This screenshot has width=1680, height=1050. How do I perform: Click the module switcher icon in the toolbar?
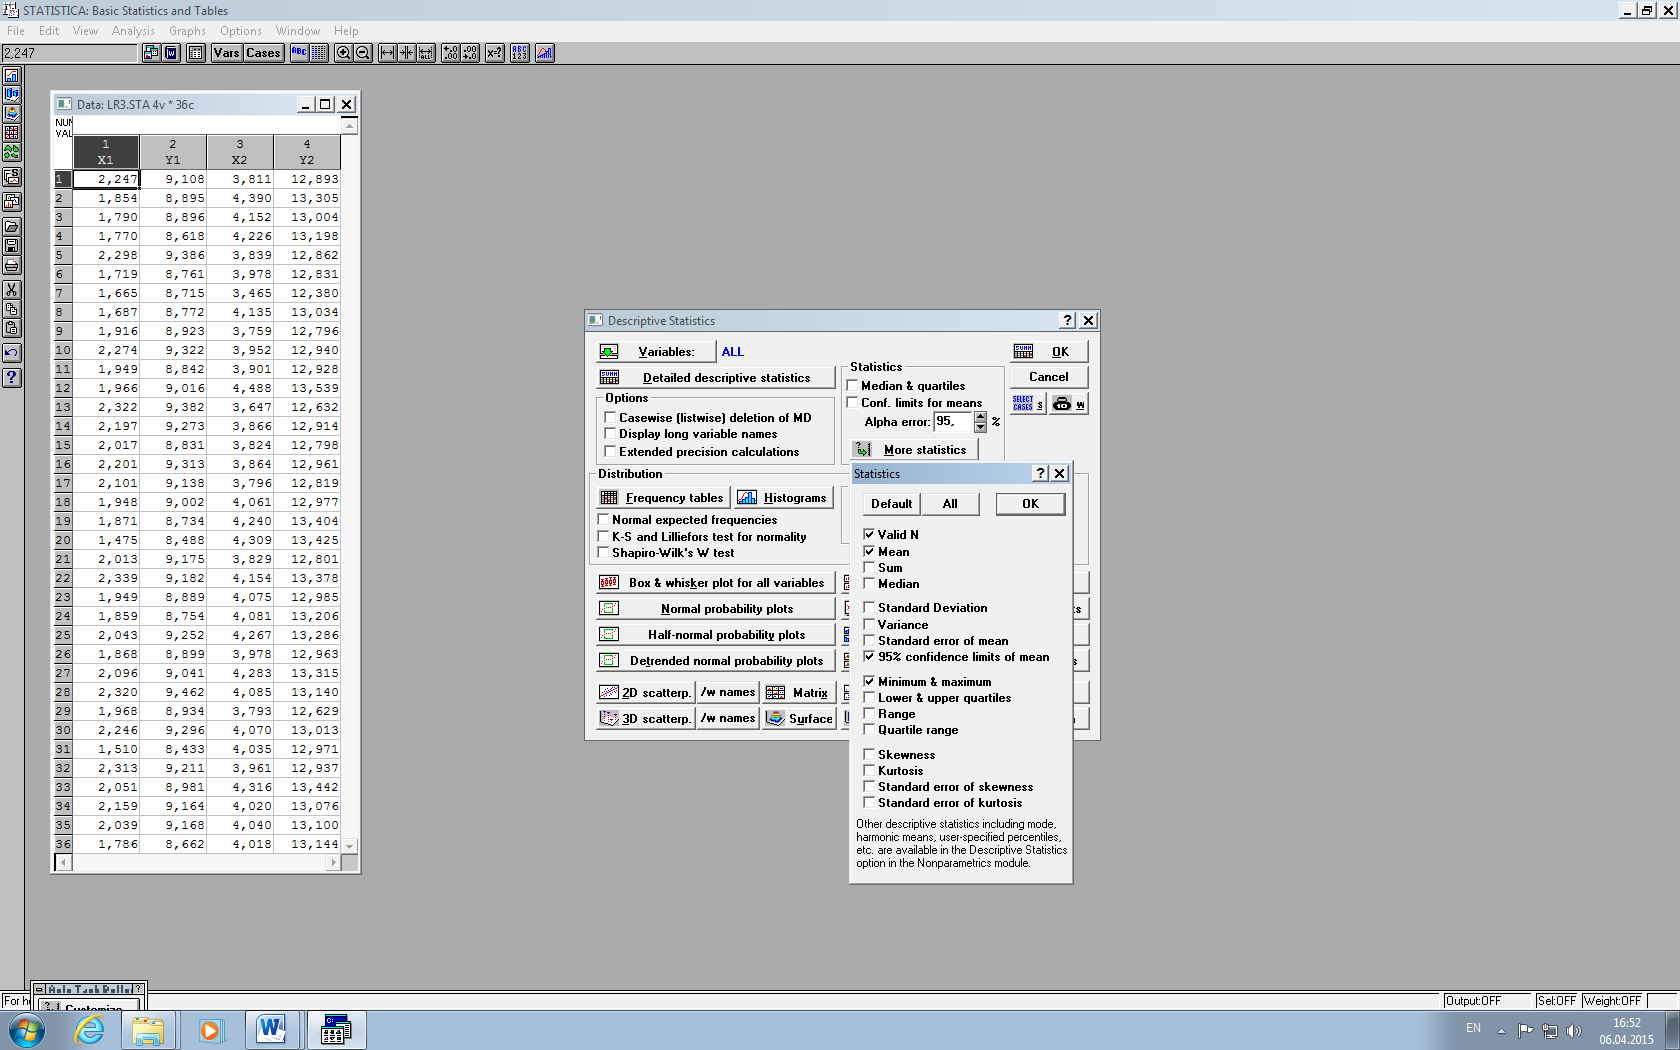click(x=151, y=53)
